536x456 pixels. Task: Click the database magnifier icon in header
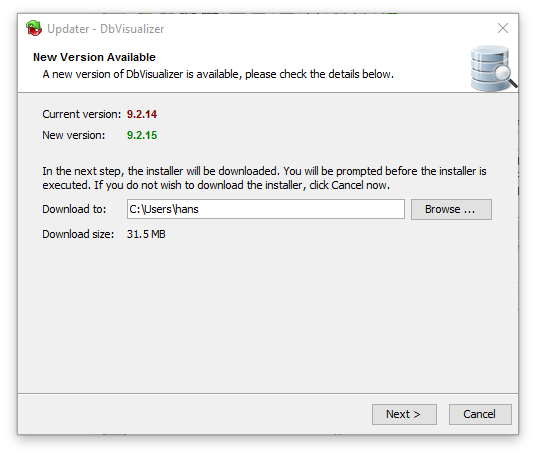point(493,68)
